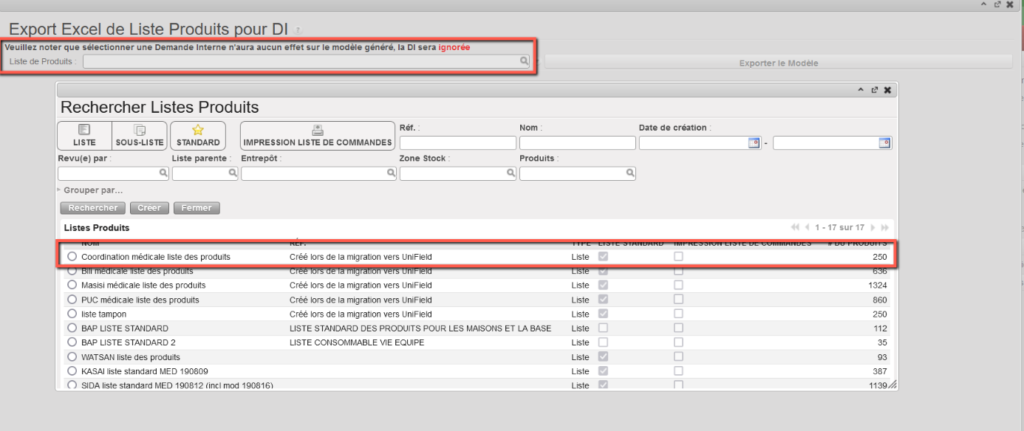This screenshot has width=1024, height=431.
Task: Click Exporter le Modèle button
Action: tap(778, 63)
